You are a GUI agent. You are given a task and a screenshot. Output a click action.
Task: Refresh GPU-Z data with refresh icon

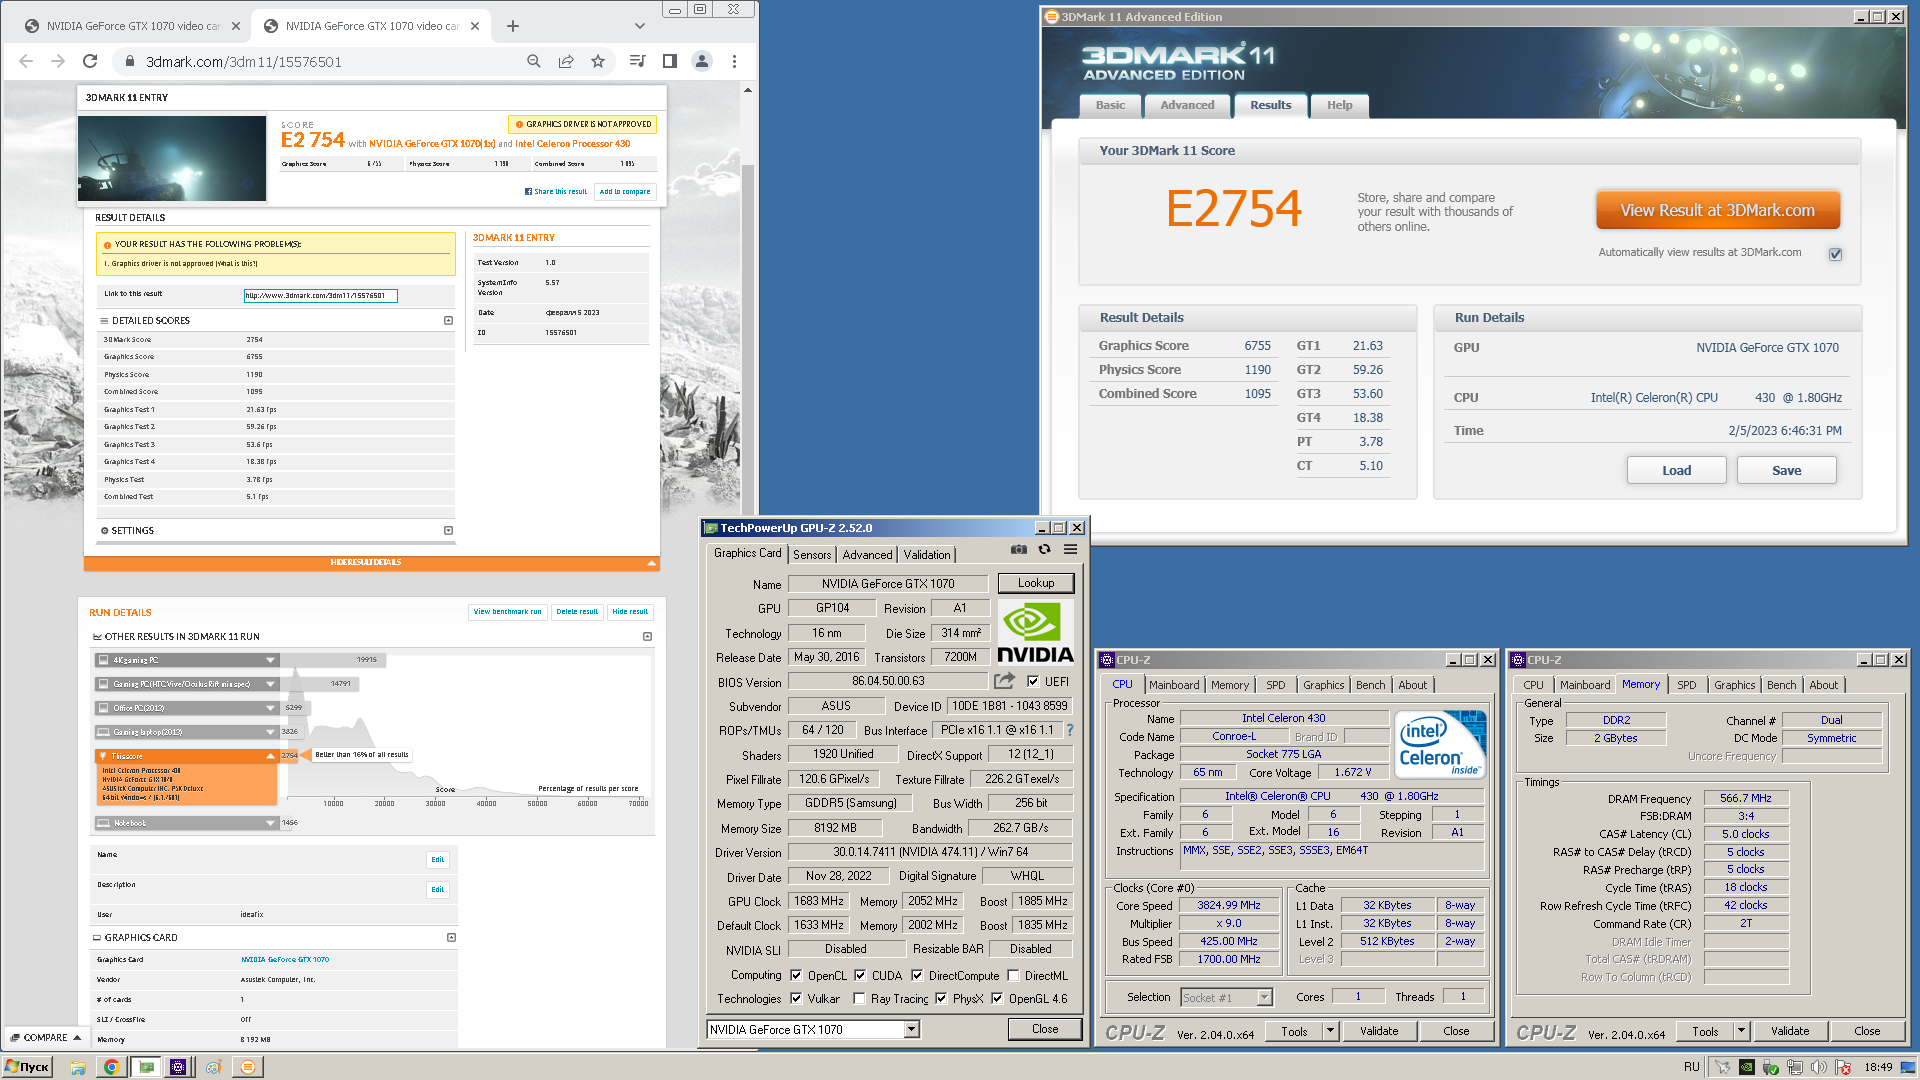tap(1044, 549)
